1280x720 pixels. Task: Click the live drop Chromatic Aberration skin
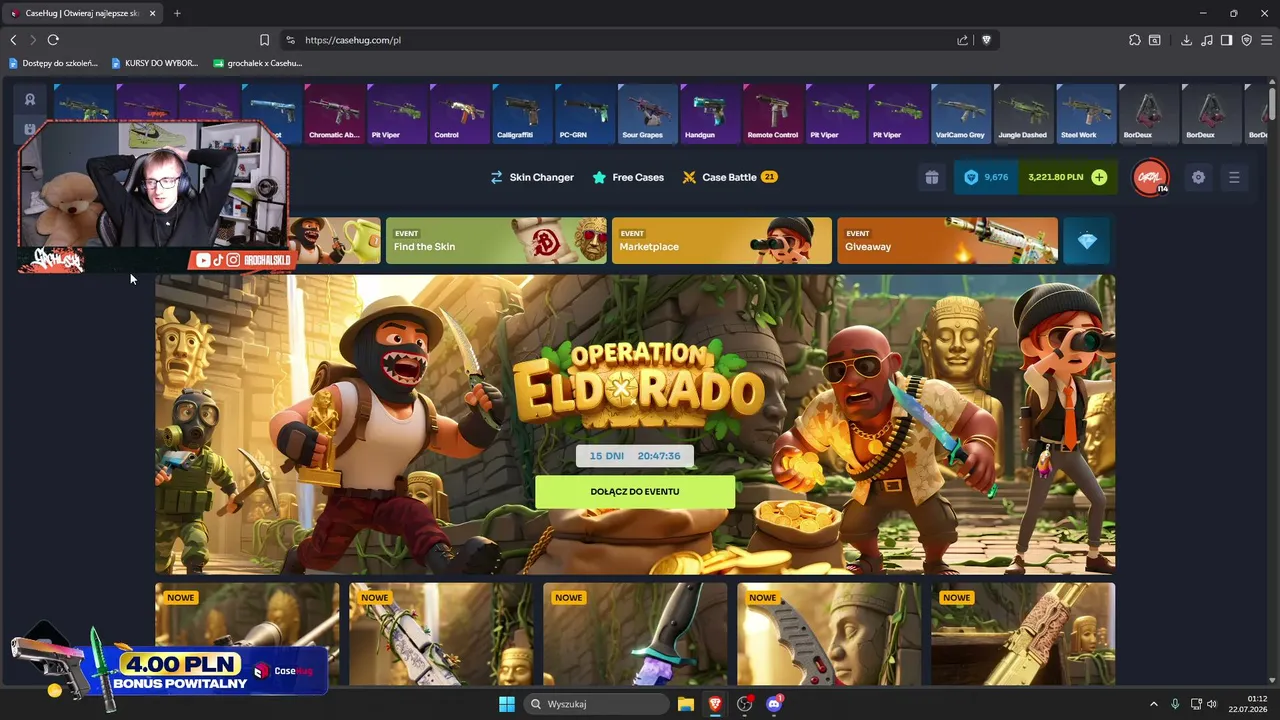tap(334, 114)
